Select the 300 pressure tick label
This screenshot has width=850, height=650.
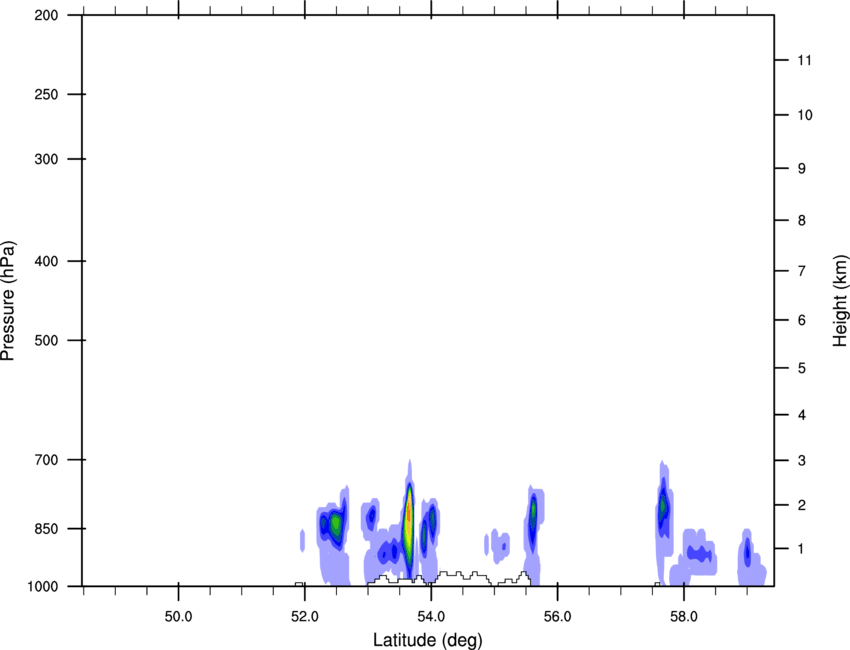click(x=46, y=159)
